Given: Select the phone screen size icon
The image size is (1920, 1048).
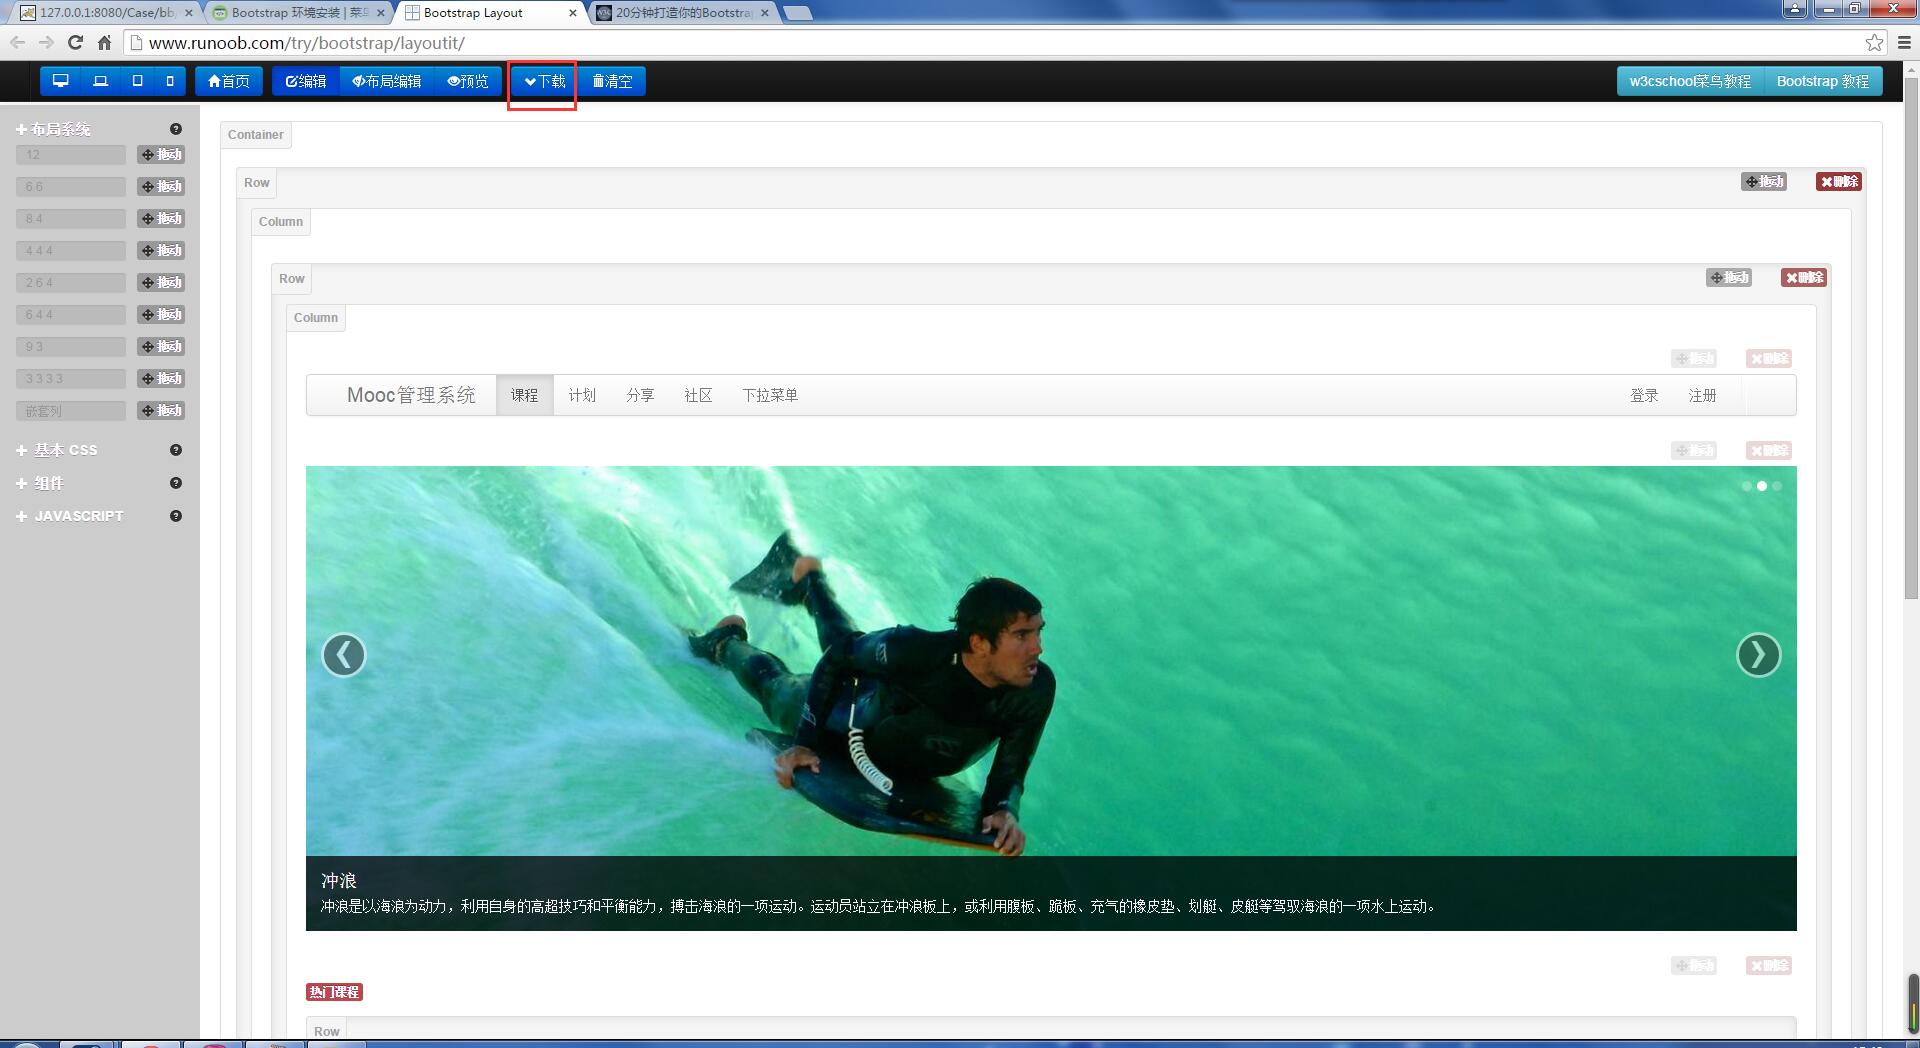Looking at the screenshot, I should pos(170,81).
